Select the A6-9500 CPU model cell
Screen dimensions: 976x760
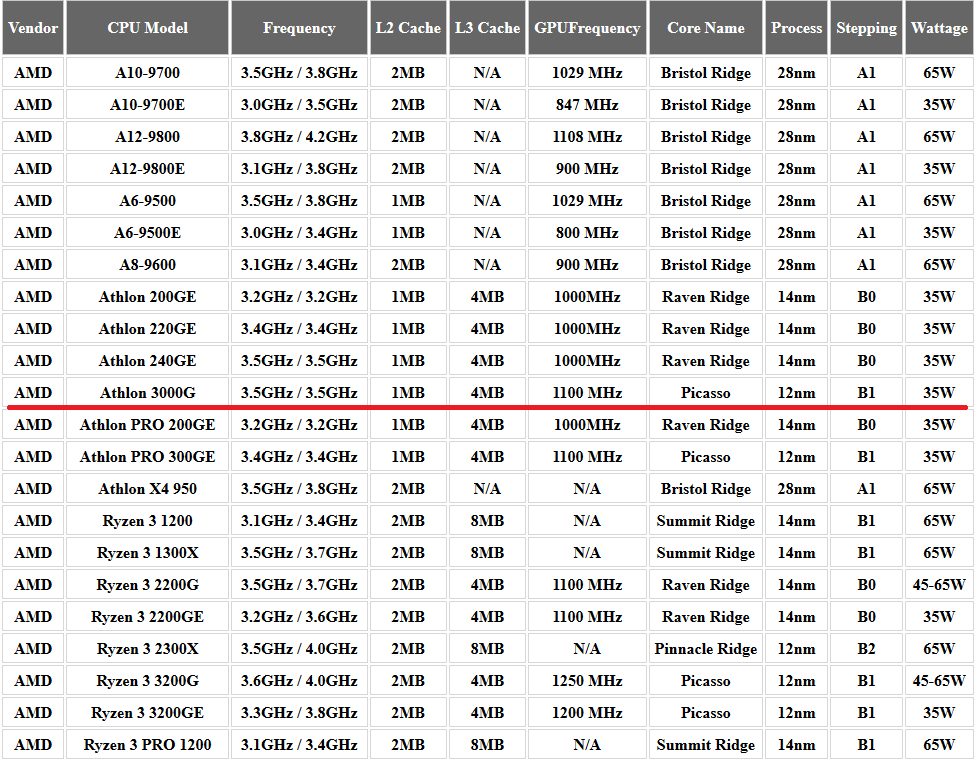(x=148, y=201)
